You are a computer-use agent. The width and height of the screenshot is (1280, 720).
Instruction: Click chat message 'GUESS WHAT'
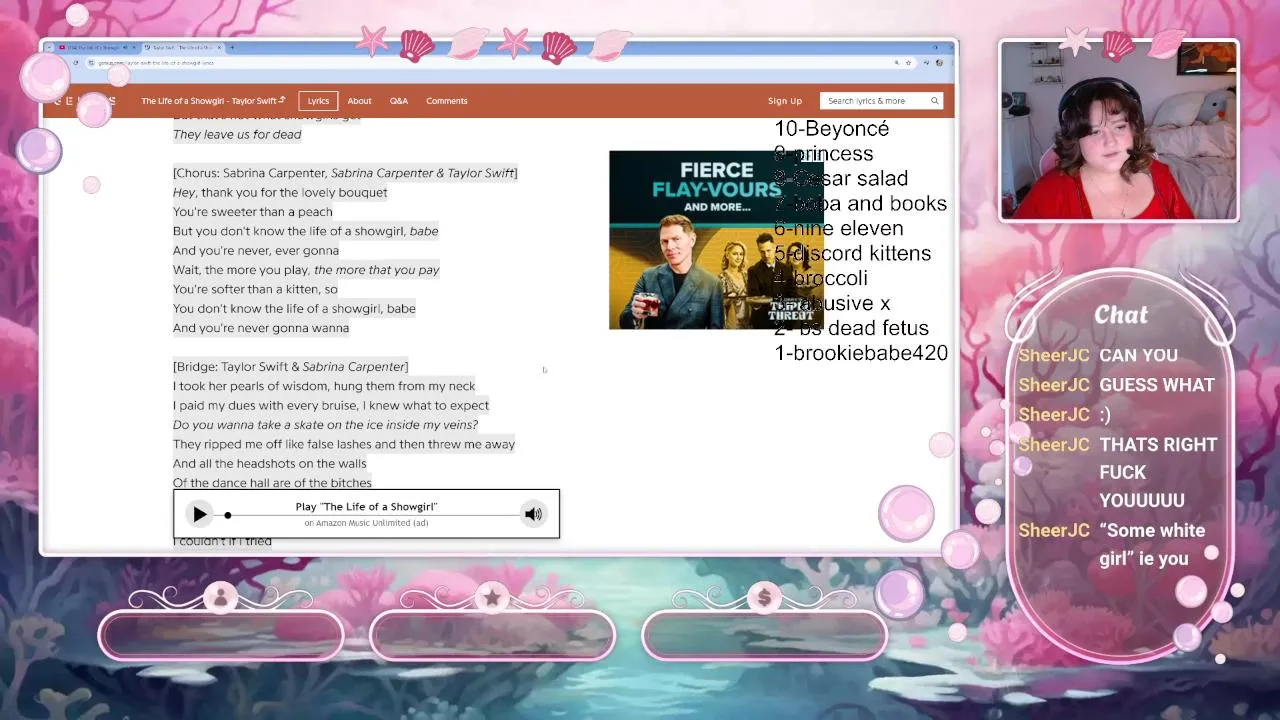1157,385
